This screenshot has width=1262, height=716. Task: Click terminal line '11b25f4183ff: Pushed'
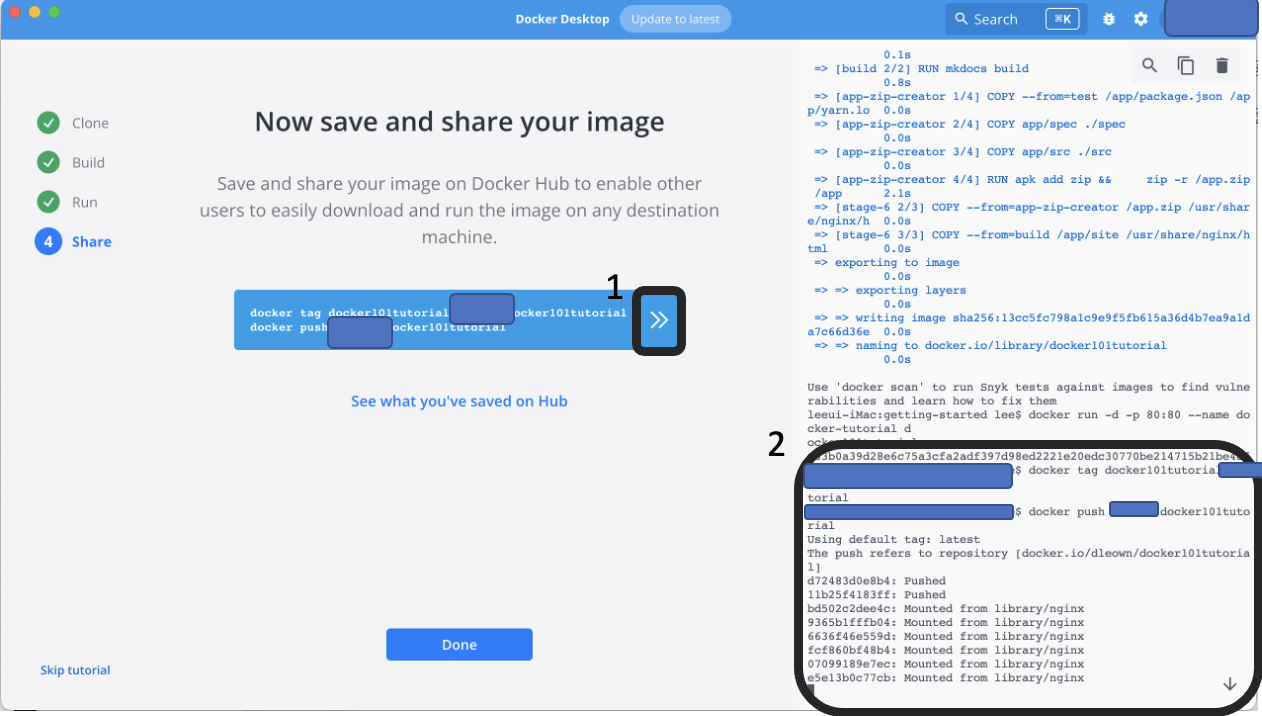click(x=876, y=594)
